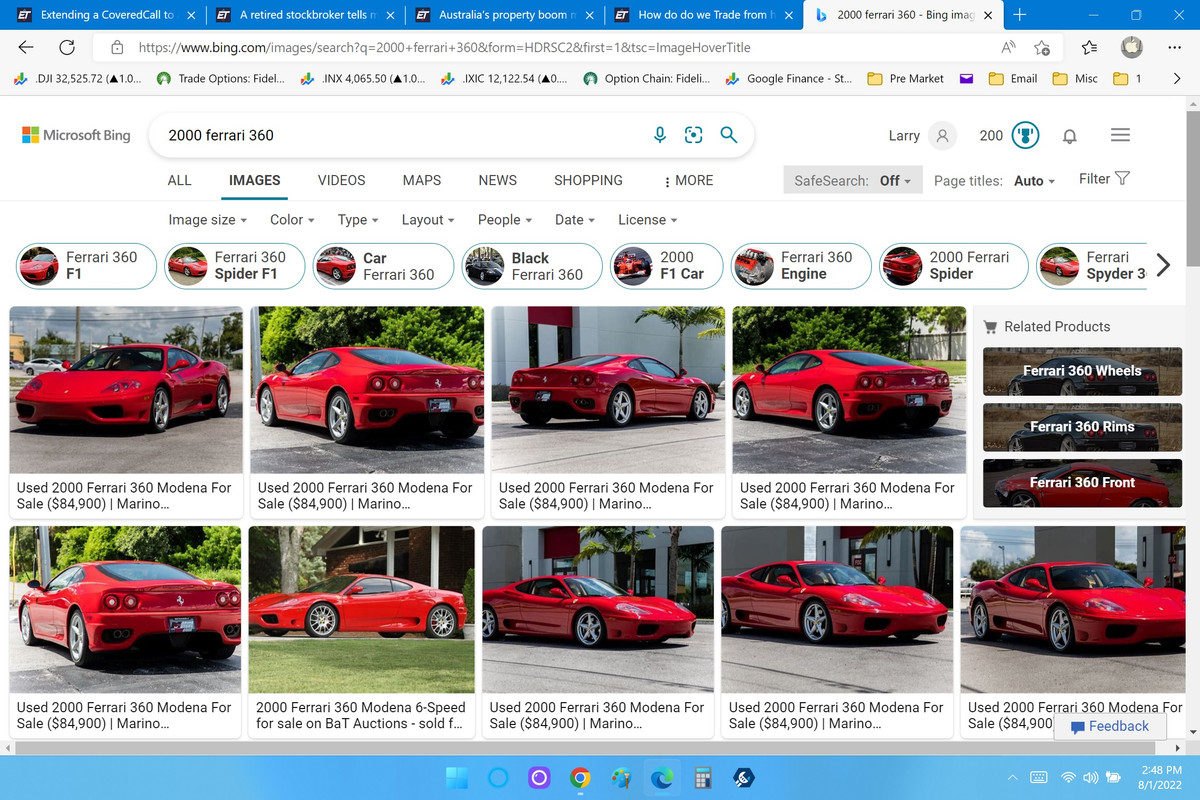1200x800 pixels.
Task: Open Car Ferrari 360 chip
Action: (x=383, y=266)
